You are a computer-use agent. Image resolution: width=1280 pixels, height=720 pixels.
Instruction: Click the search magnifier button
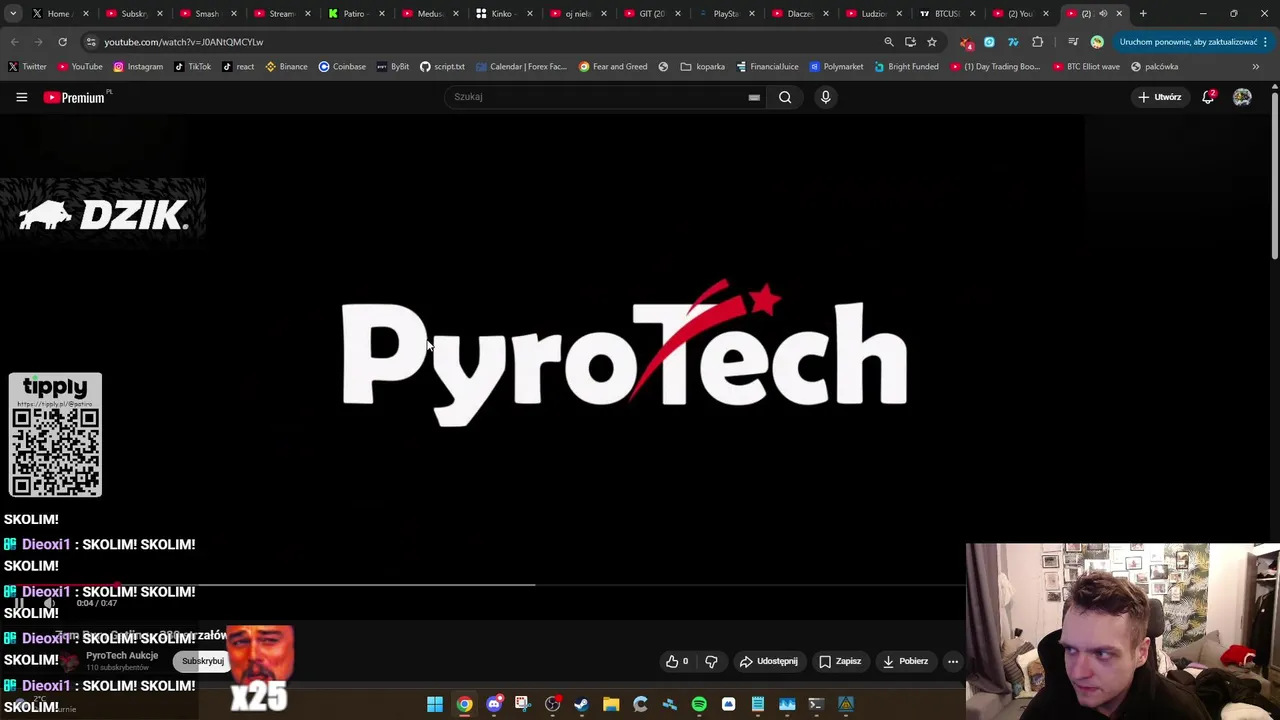click(785, 97)
